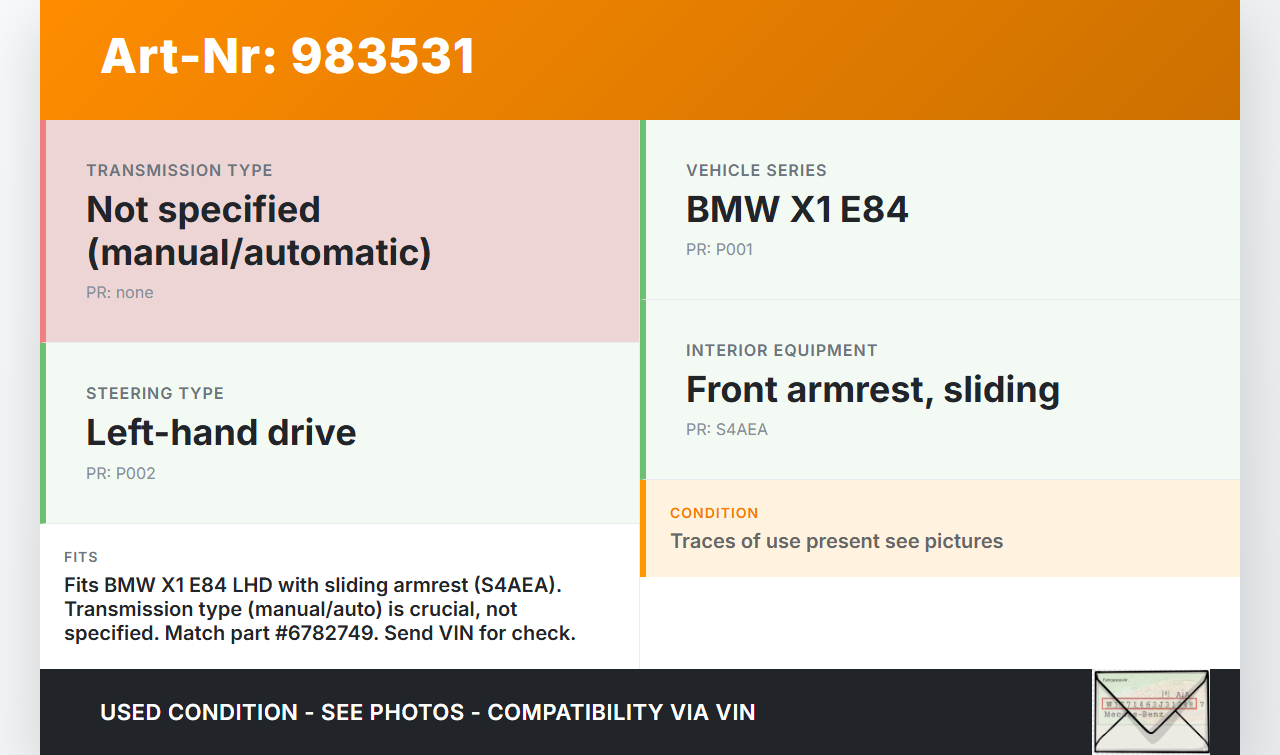Click the PR: S4AEA code
Image resolution: width=1280 pixels, height=755 pixels.
(x=727, y=430)
